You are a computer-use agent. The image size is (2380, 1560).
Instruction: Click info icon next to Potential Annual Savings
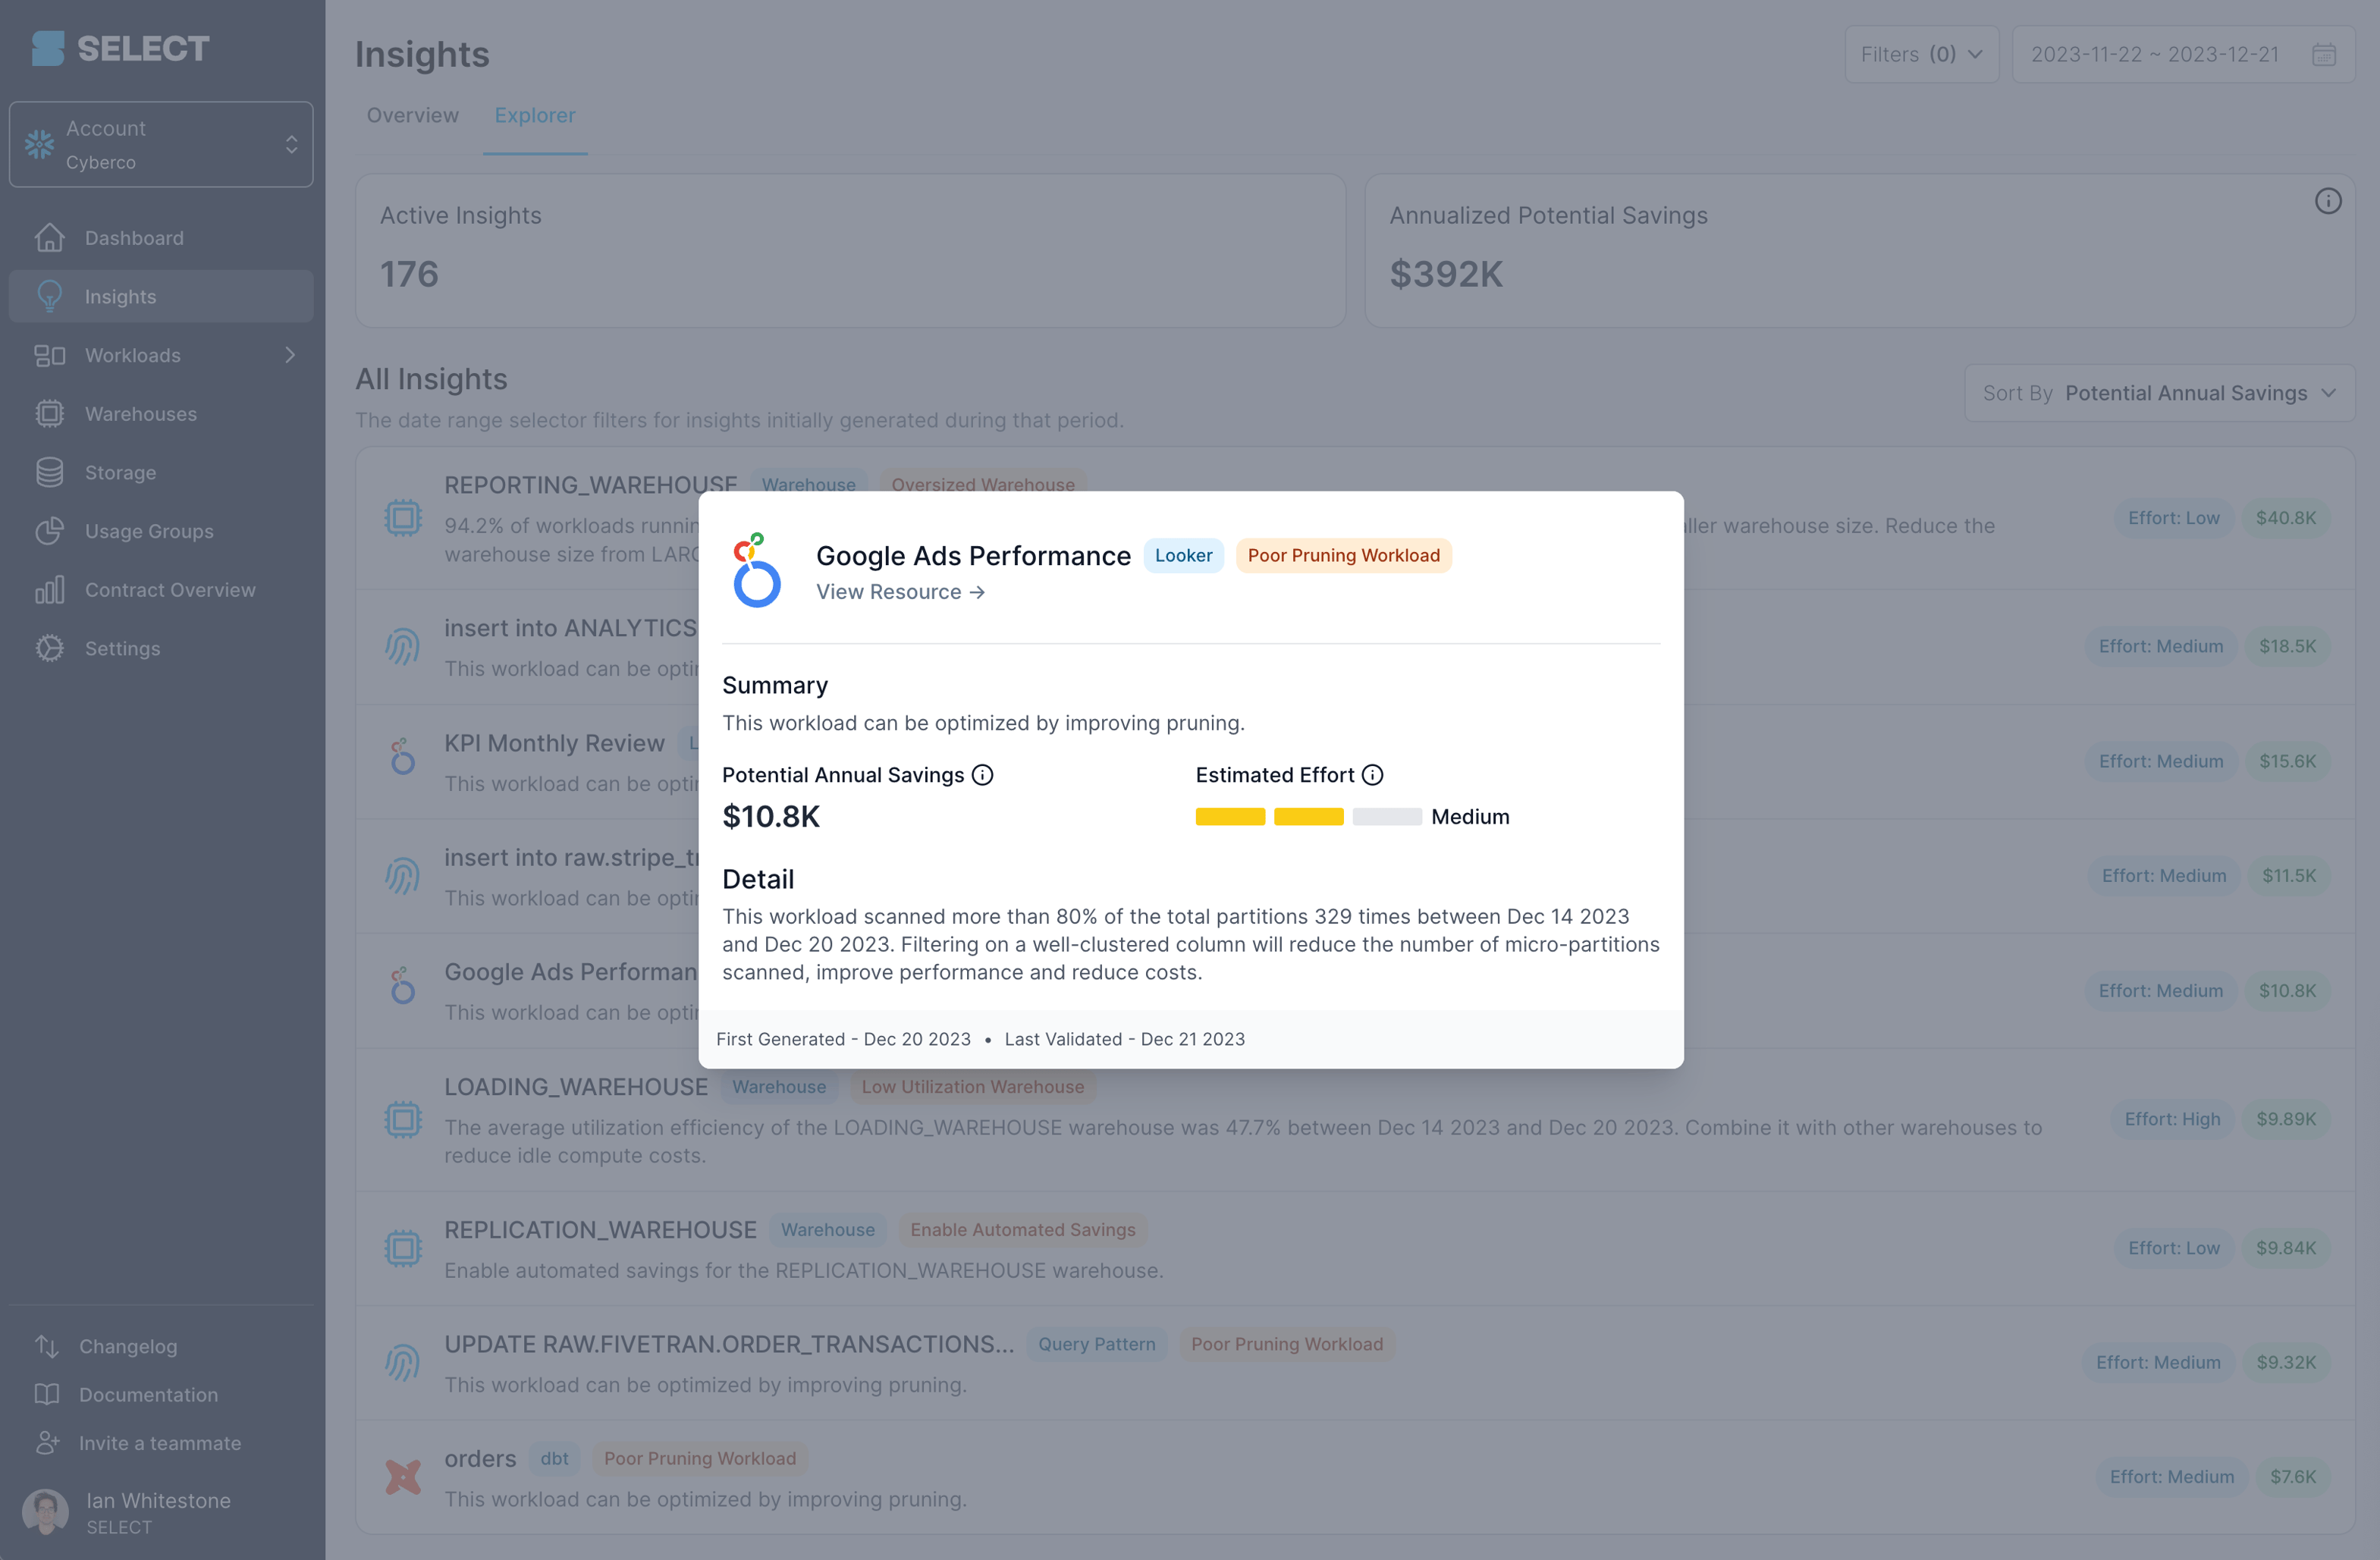(x=982, y=775)
